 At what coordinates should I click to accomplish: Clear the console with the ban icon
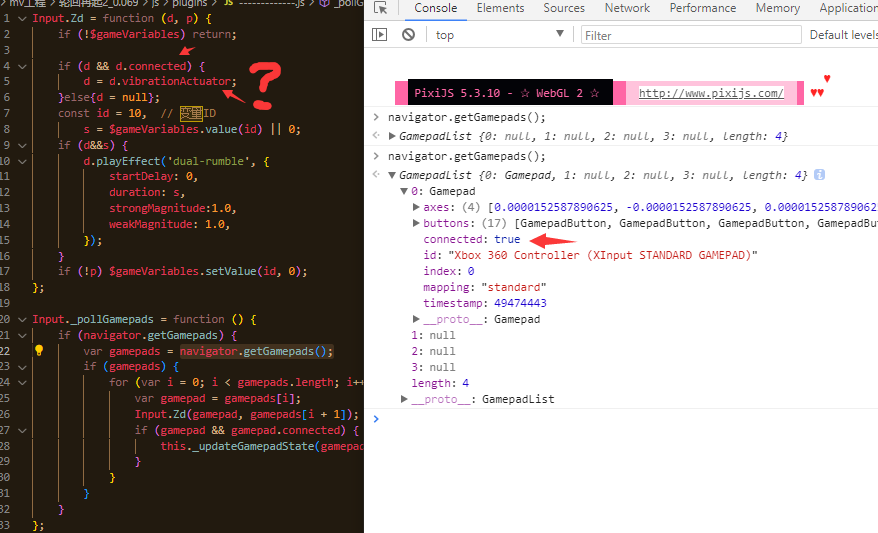(x=408, y=35)
